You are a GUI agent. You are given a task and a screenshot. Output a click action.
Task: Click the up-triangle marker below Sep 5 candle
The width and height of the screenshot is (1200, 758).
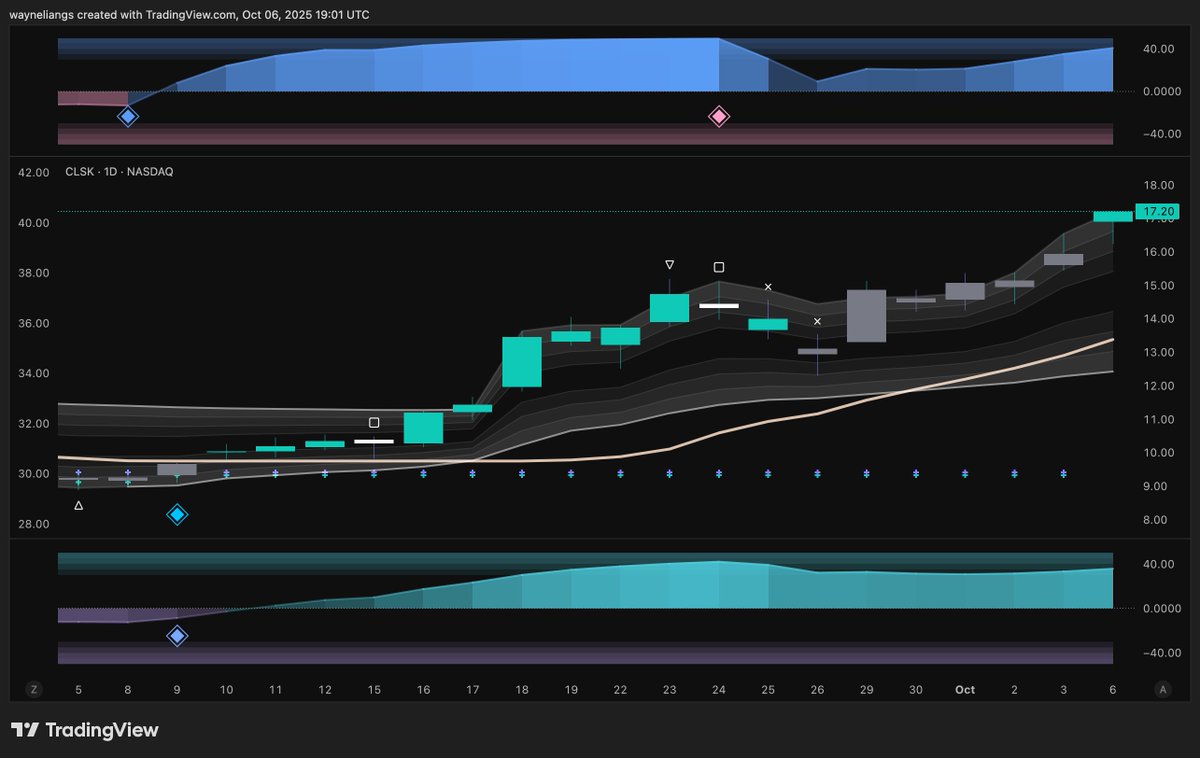pos(79,506)
